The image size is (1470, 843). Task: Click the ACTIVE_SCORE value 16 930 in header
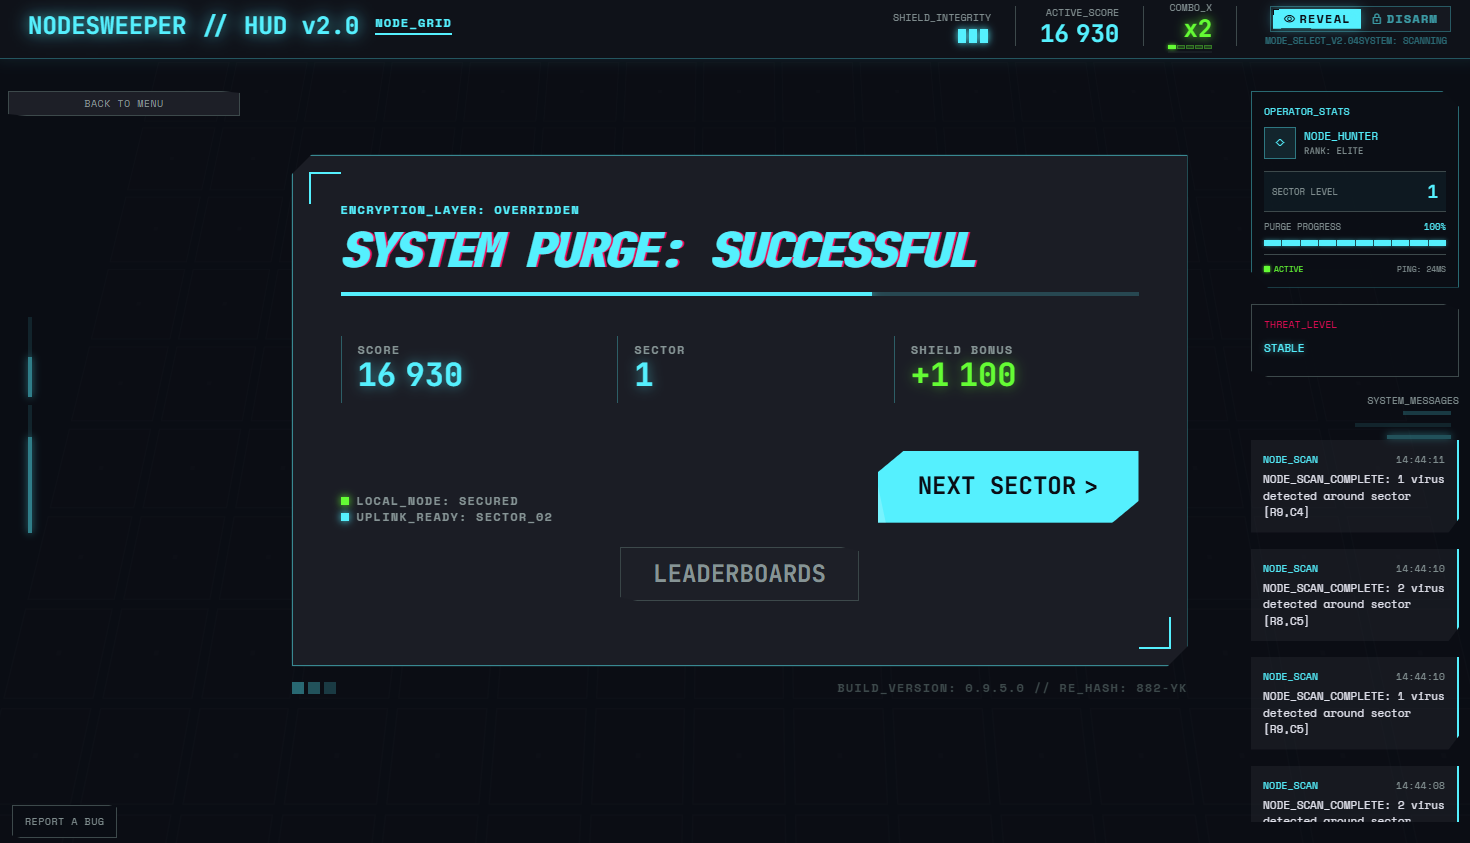coord(1080,34)
